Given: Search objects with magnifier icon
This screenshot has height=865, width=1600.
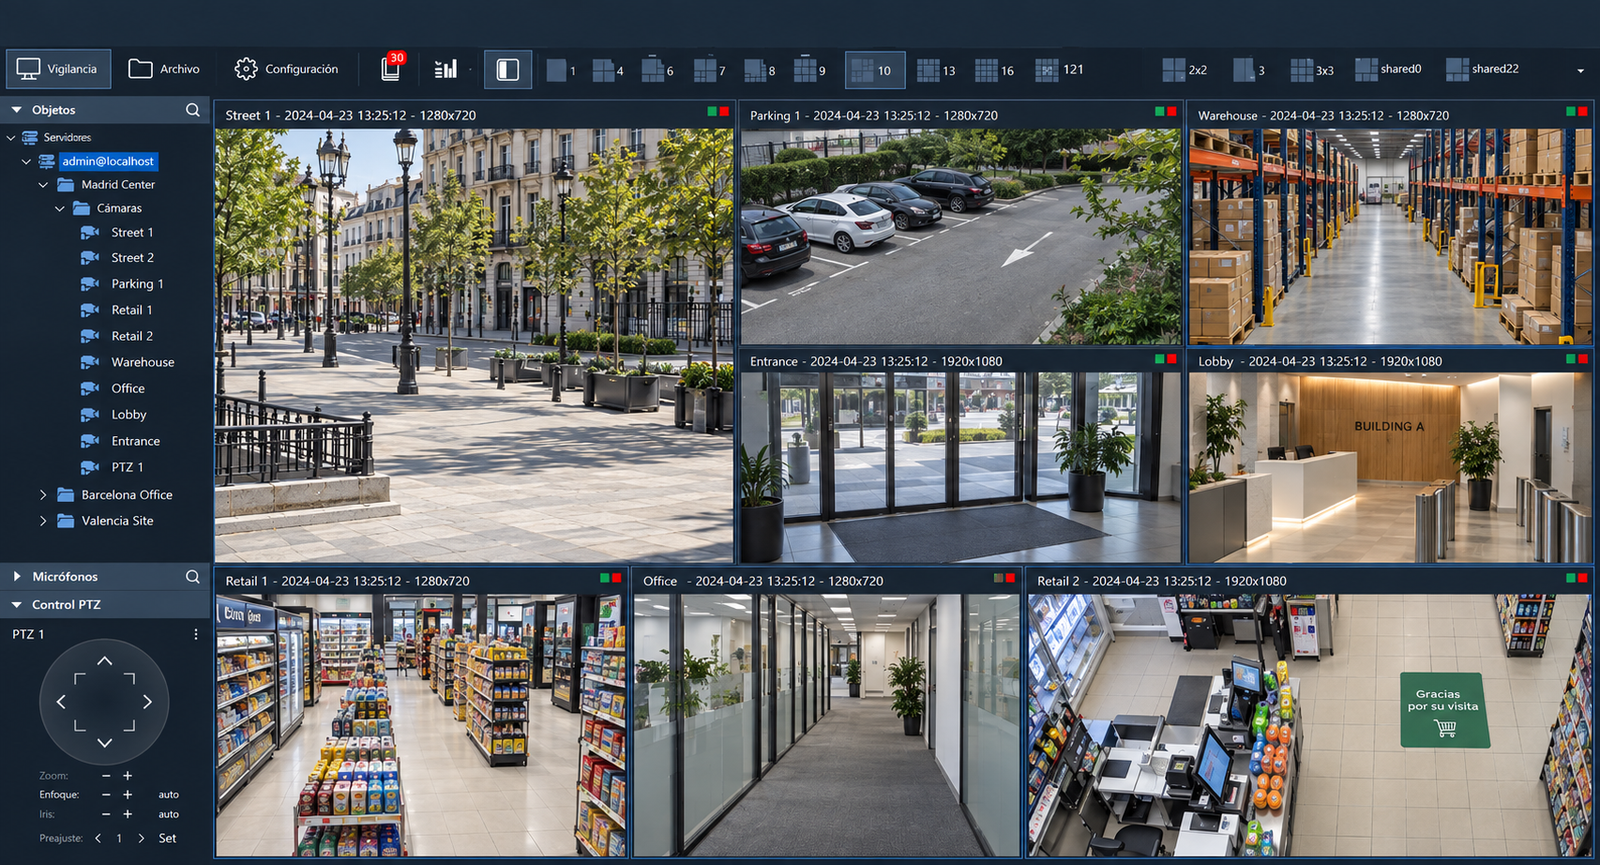Looking at the screenshot, I should click(193, 110).
